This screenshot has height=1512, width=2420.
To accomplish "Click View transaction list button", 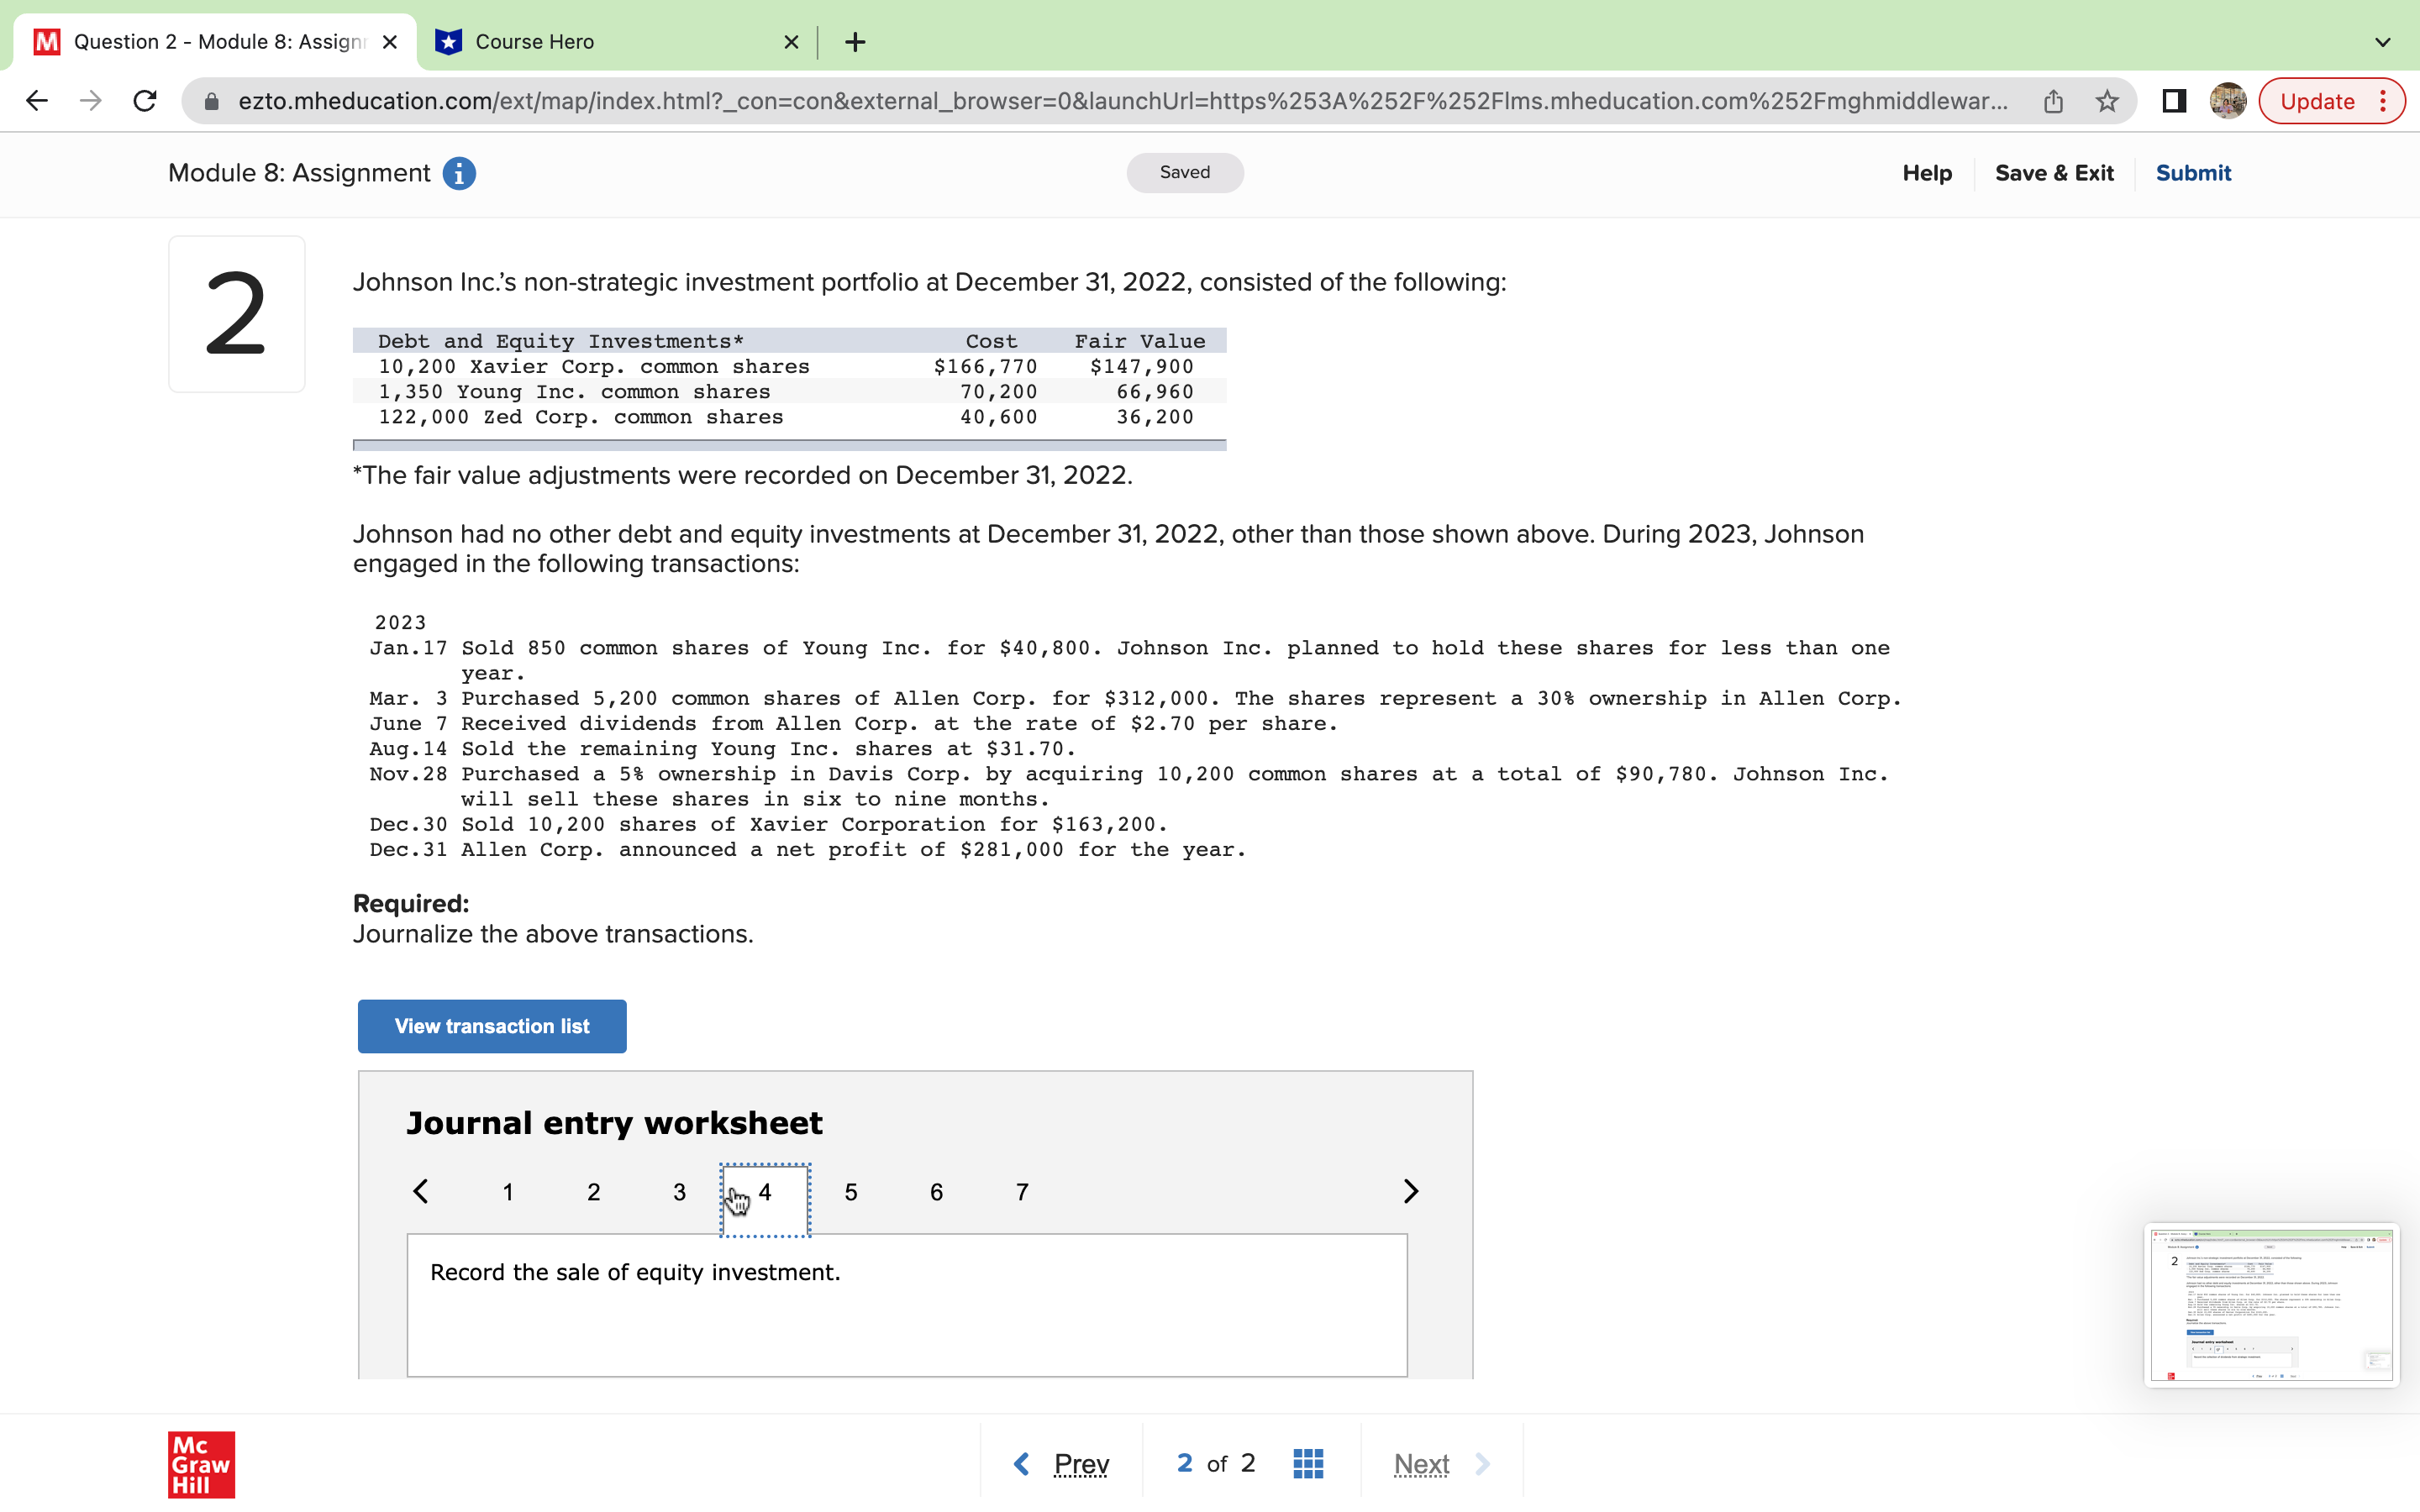I will pos(492,1026).
